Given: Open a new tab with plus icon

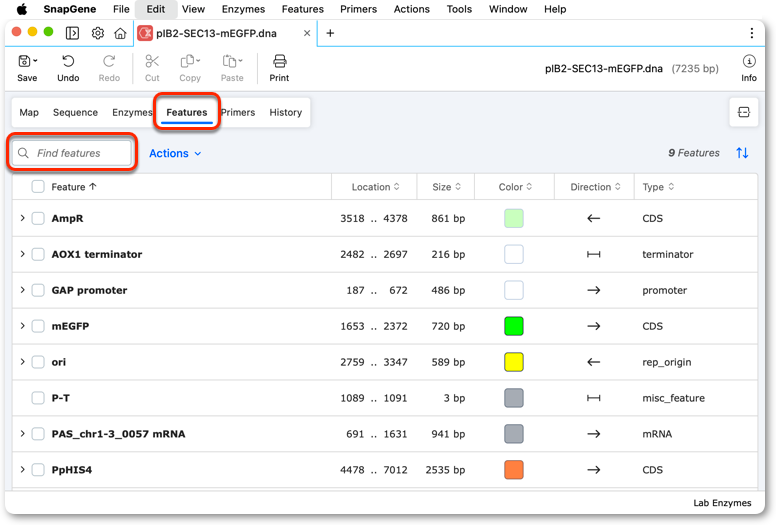Looking at the screenshot, I should 330,33.
